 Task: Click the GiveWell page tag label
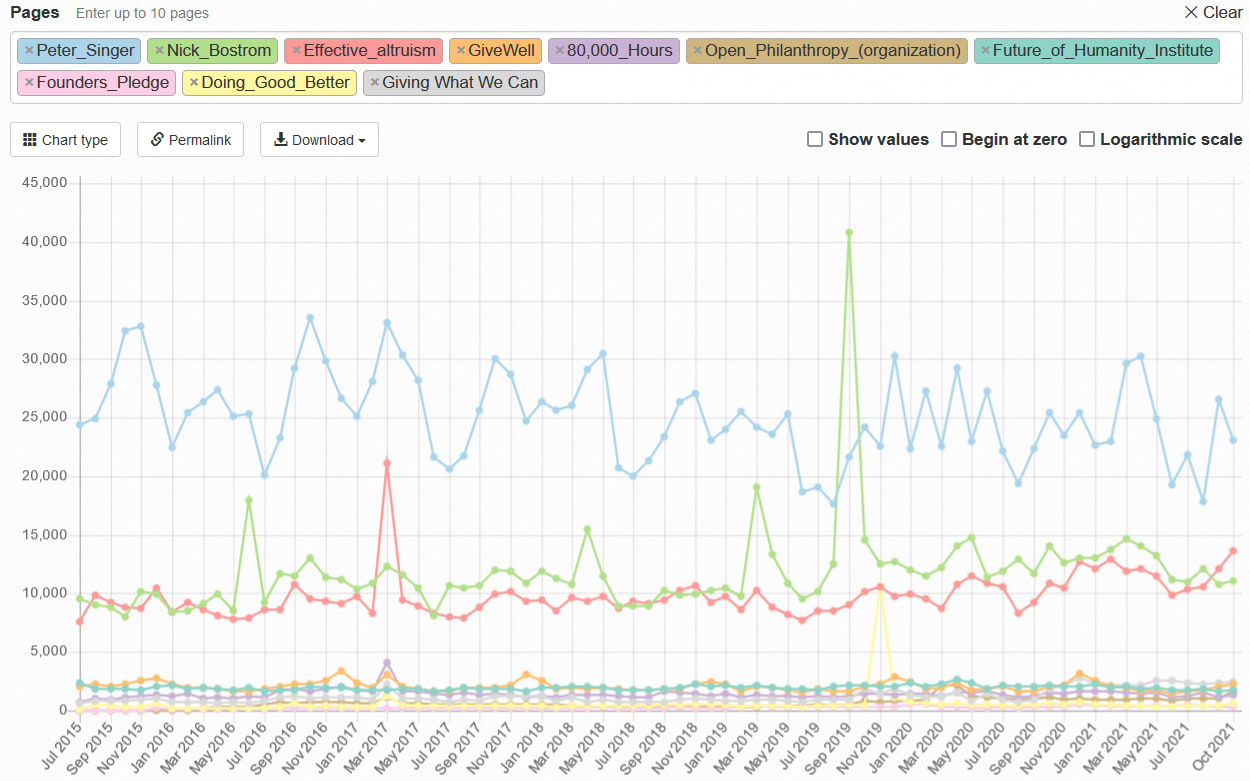[x=503, y=50]
